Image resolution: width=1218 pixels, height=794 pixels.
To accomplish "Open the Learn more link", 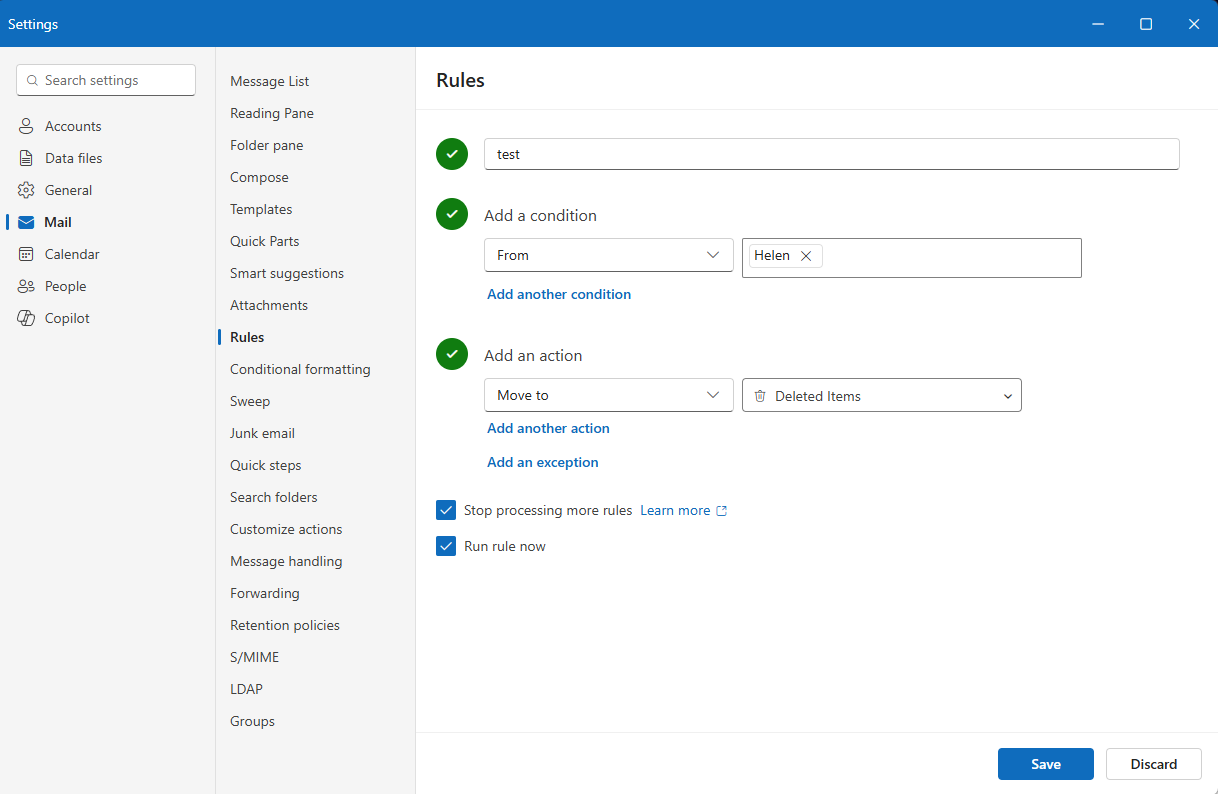I will point(675,510).
